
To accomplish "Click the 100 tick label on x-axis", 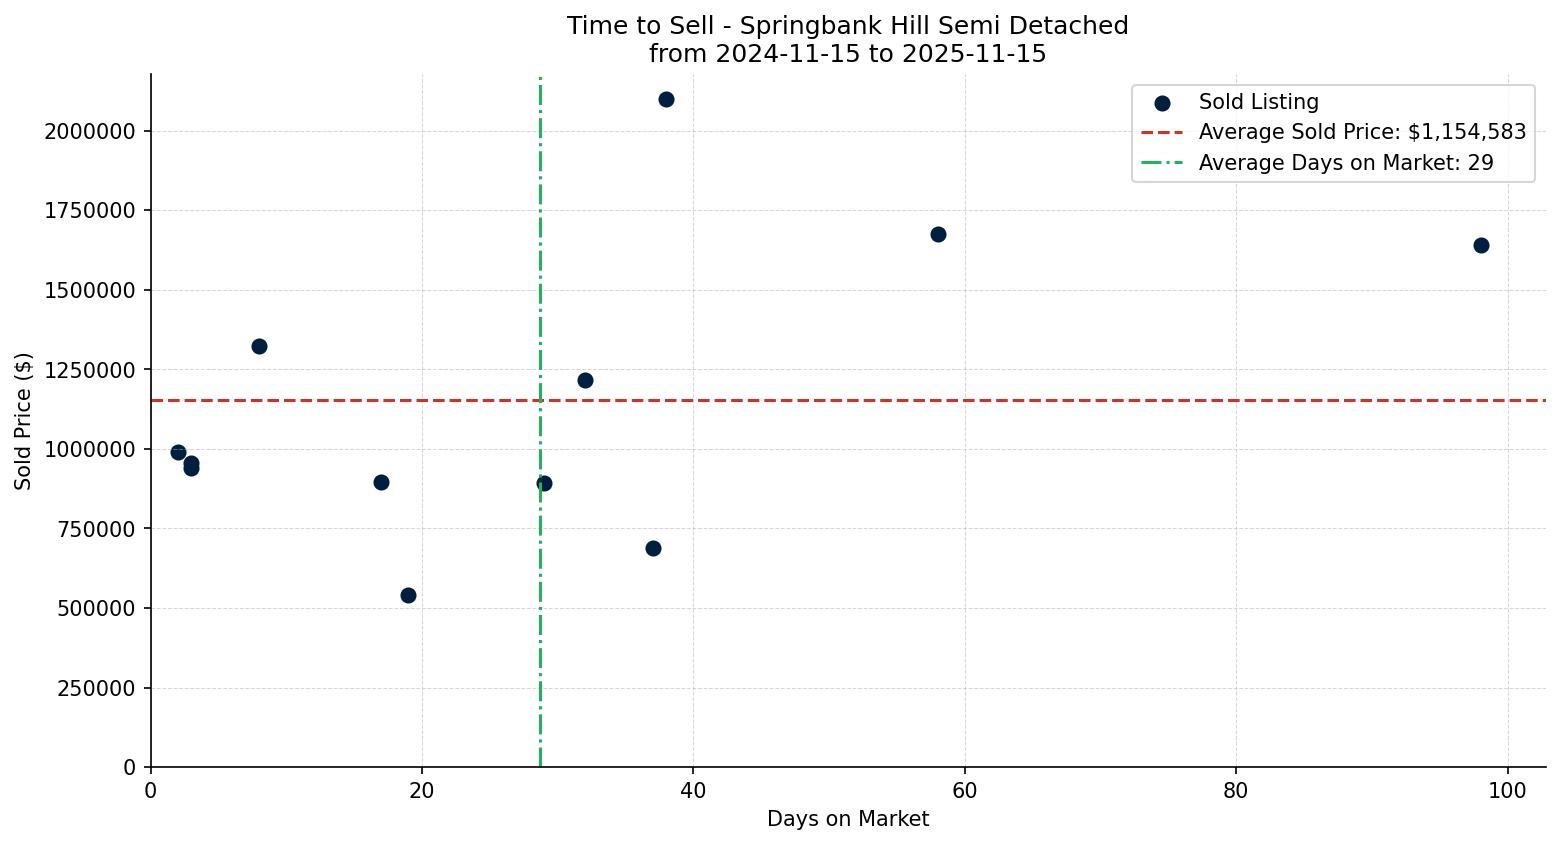I will click(1507, 789).
